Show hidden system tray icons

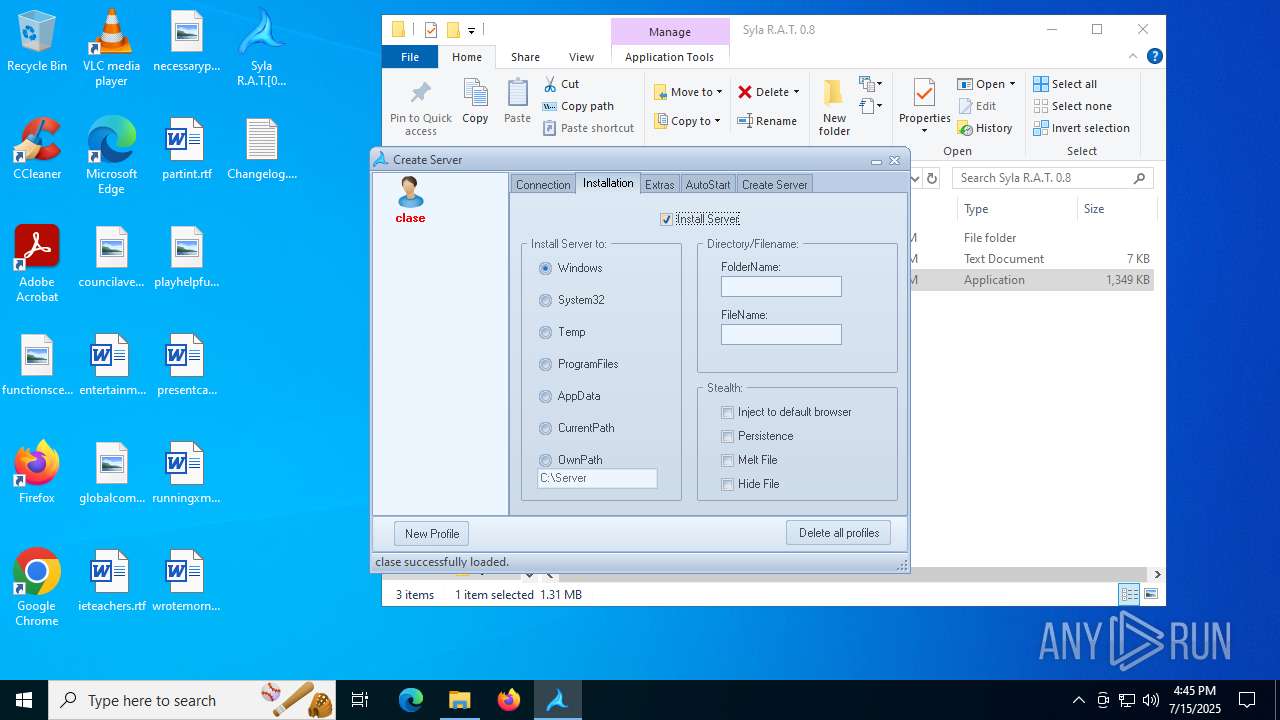pos(1078,700)
